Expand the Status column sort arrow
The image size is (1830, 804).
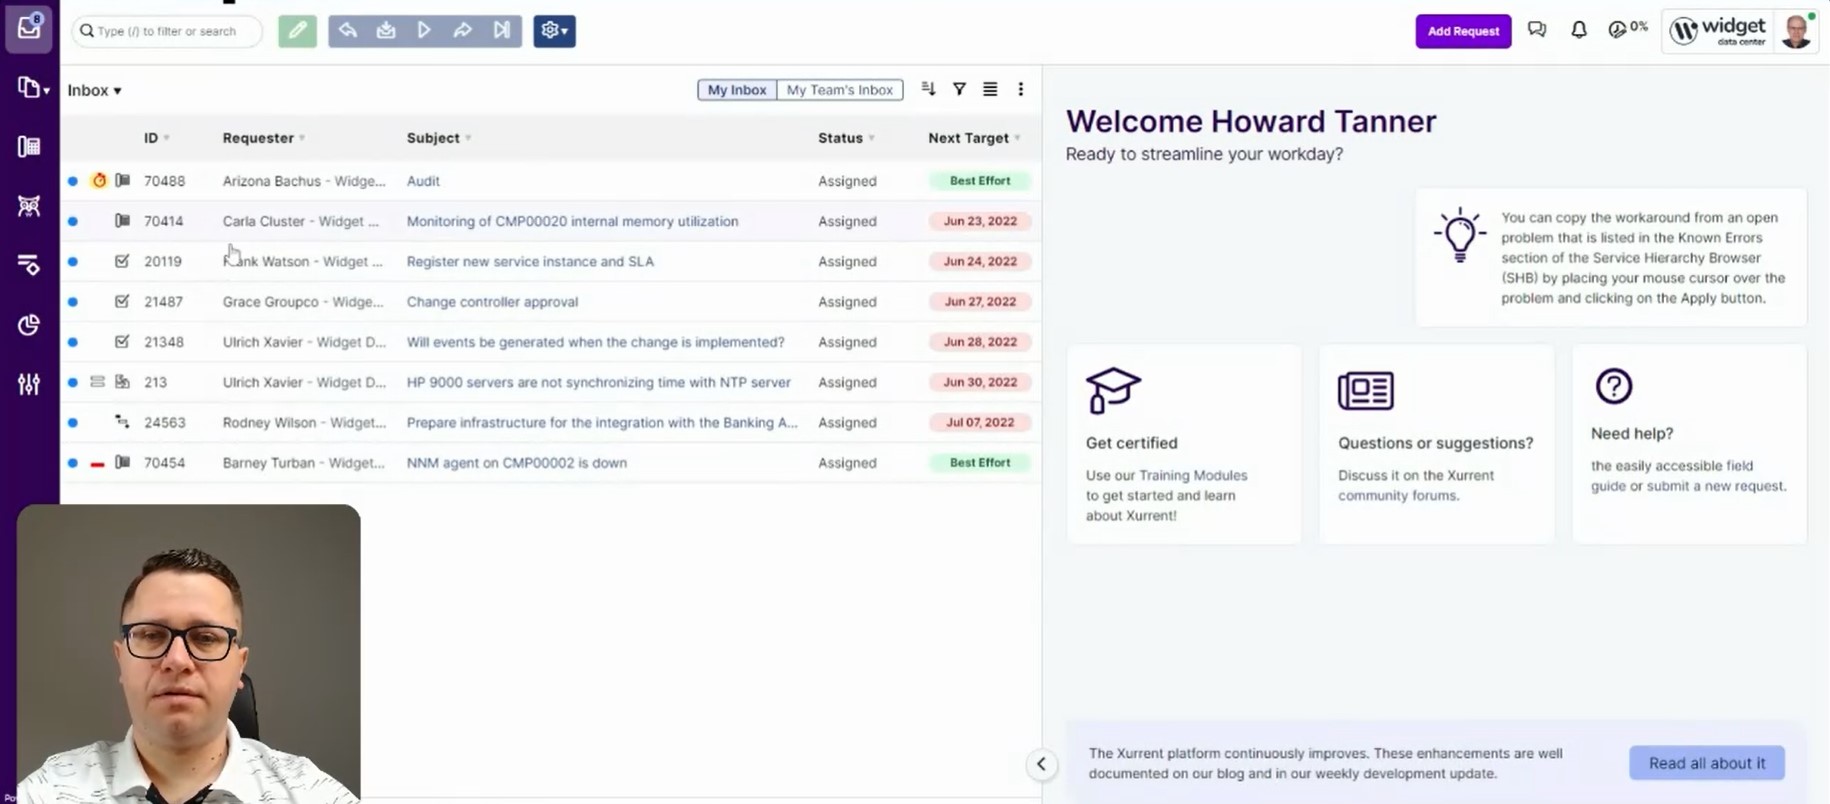pyautogui.click(x=872, y=138)
